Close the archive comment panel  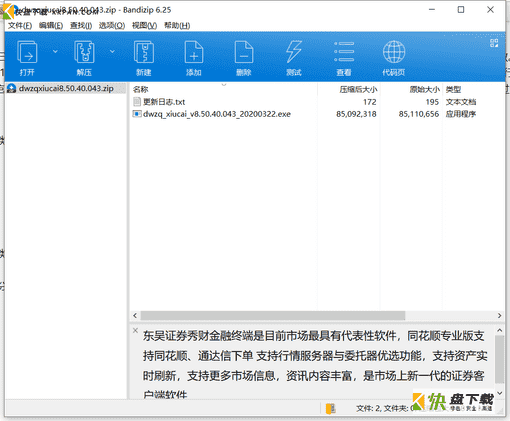[135, 330]
